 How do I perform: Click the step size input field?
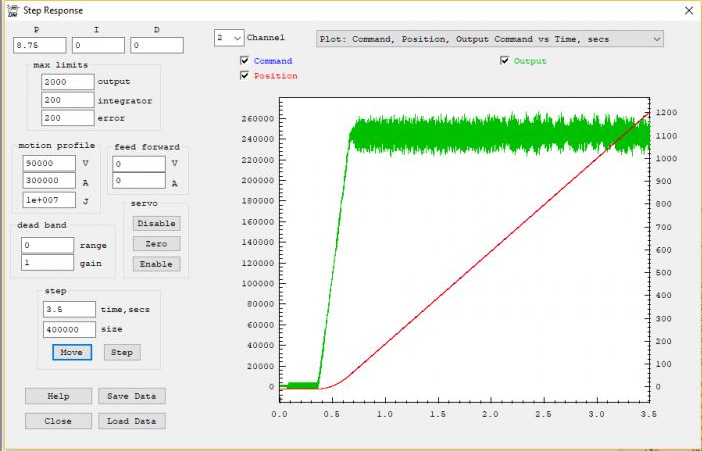(x=69, y=329)
